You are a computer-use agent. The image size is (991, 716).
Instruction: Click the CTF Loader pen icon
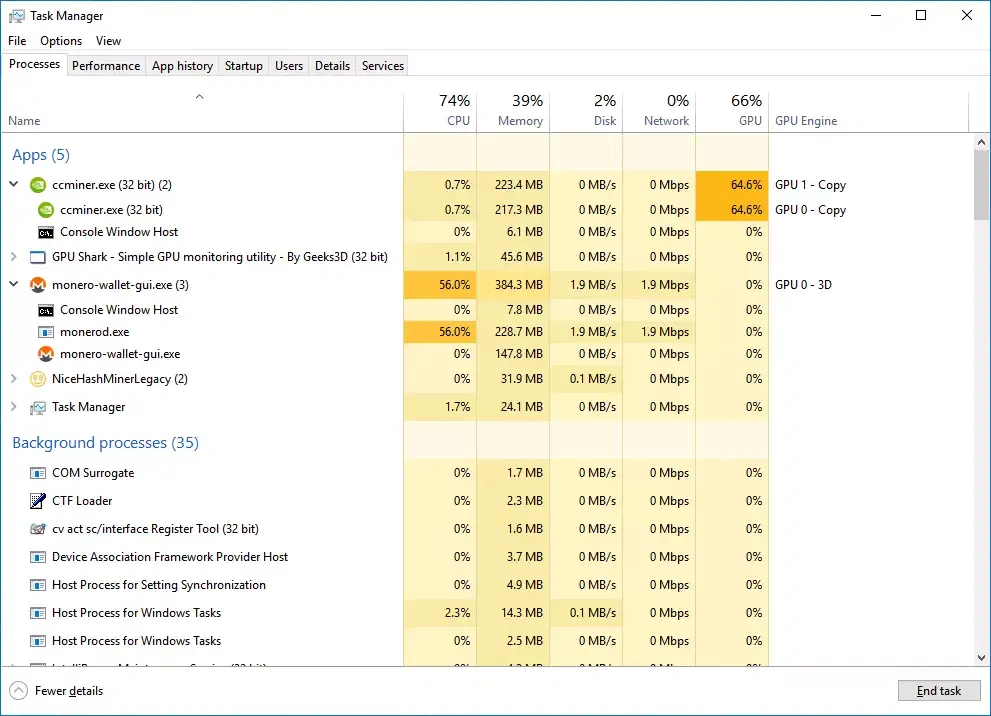tap(38, 501)
